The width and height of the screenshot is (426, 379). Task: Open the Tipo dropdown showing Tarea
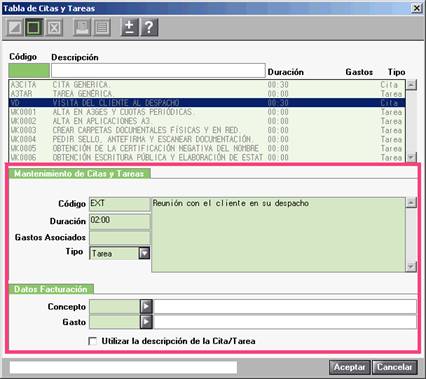[144, 253]
